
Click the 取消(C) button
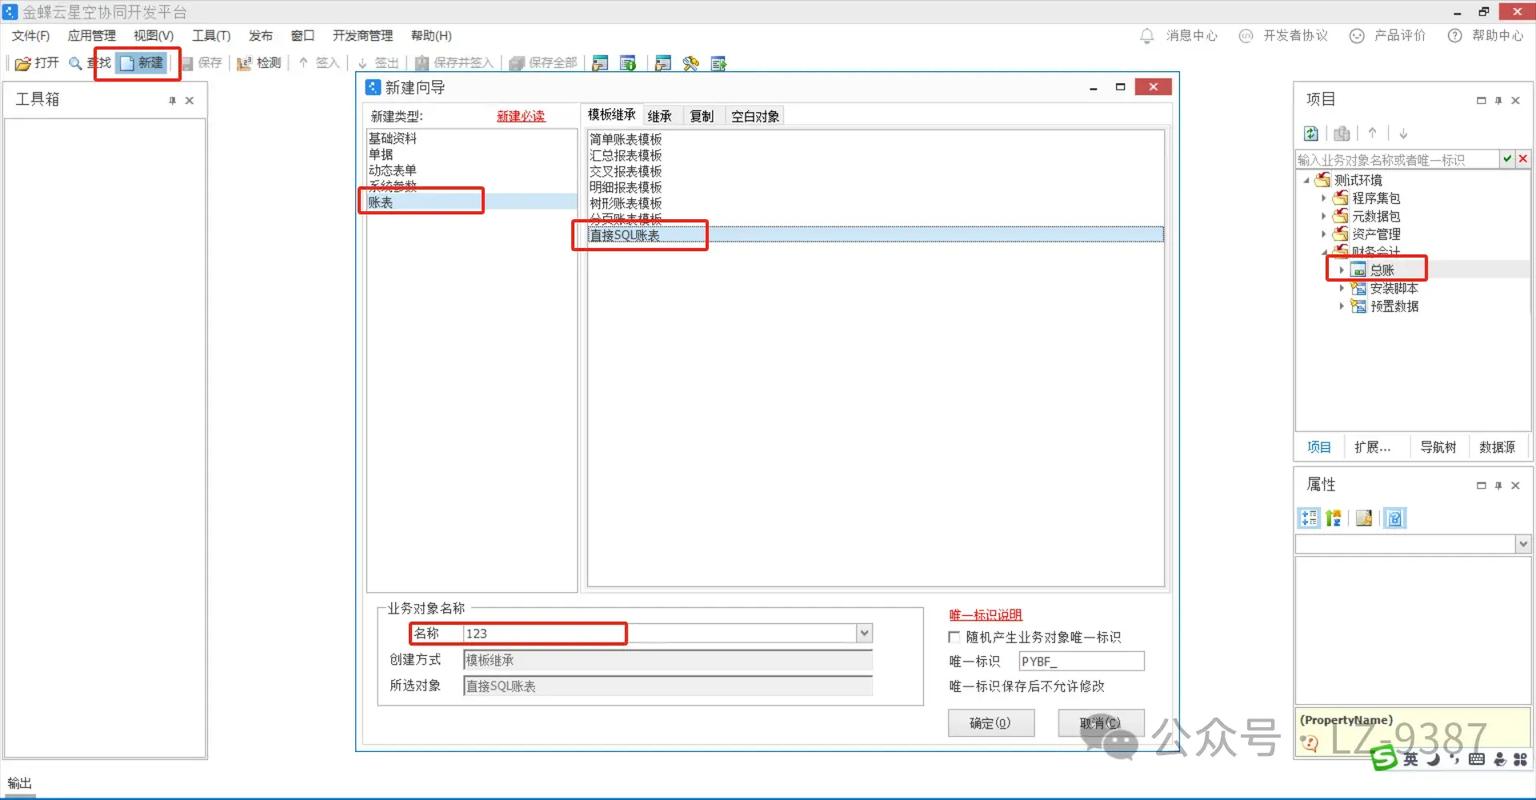1100,723
